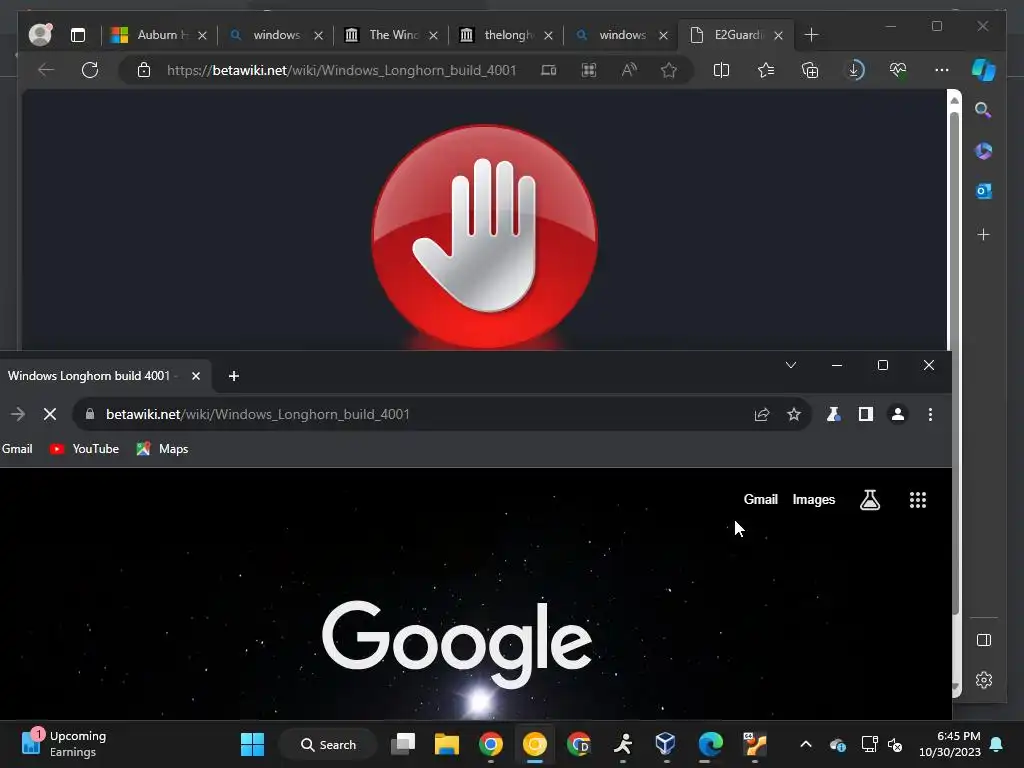The image size is (1024, 768).
Task: Open Edge profile avatar
Action: [x=40, y=35]
